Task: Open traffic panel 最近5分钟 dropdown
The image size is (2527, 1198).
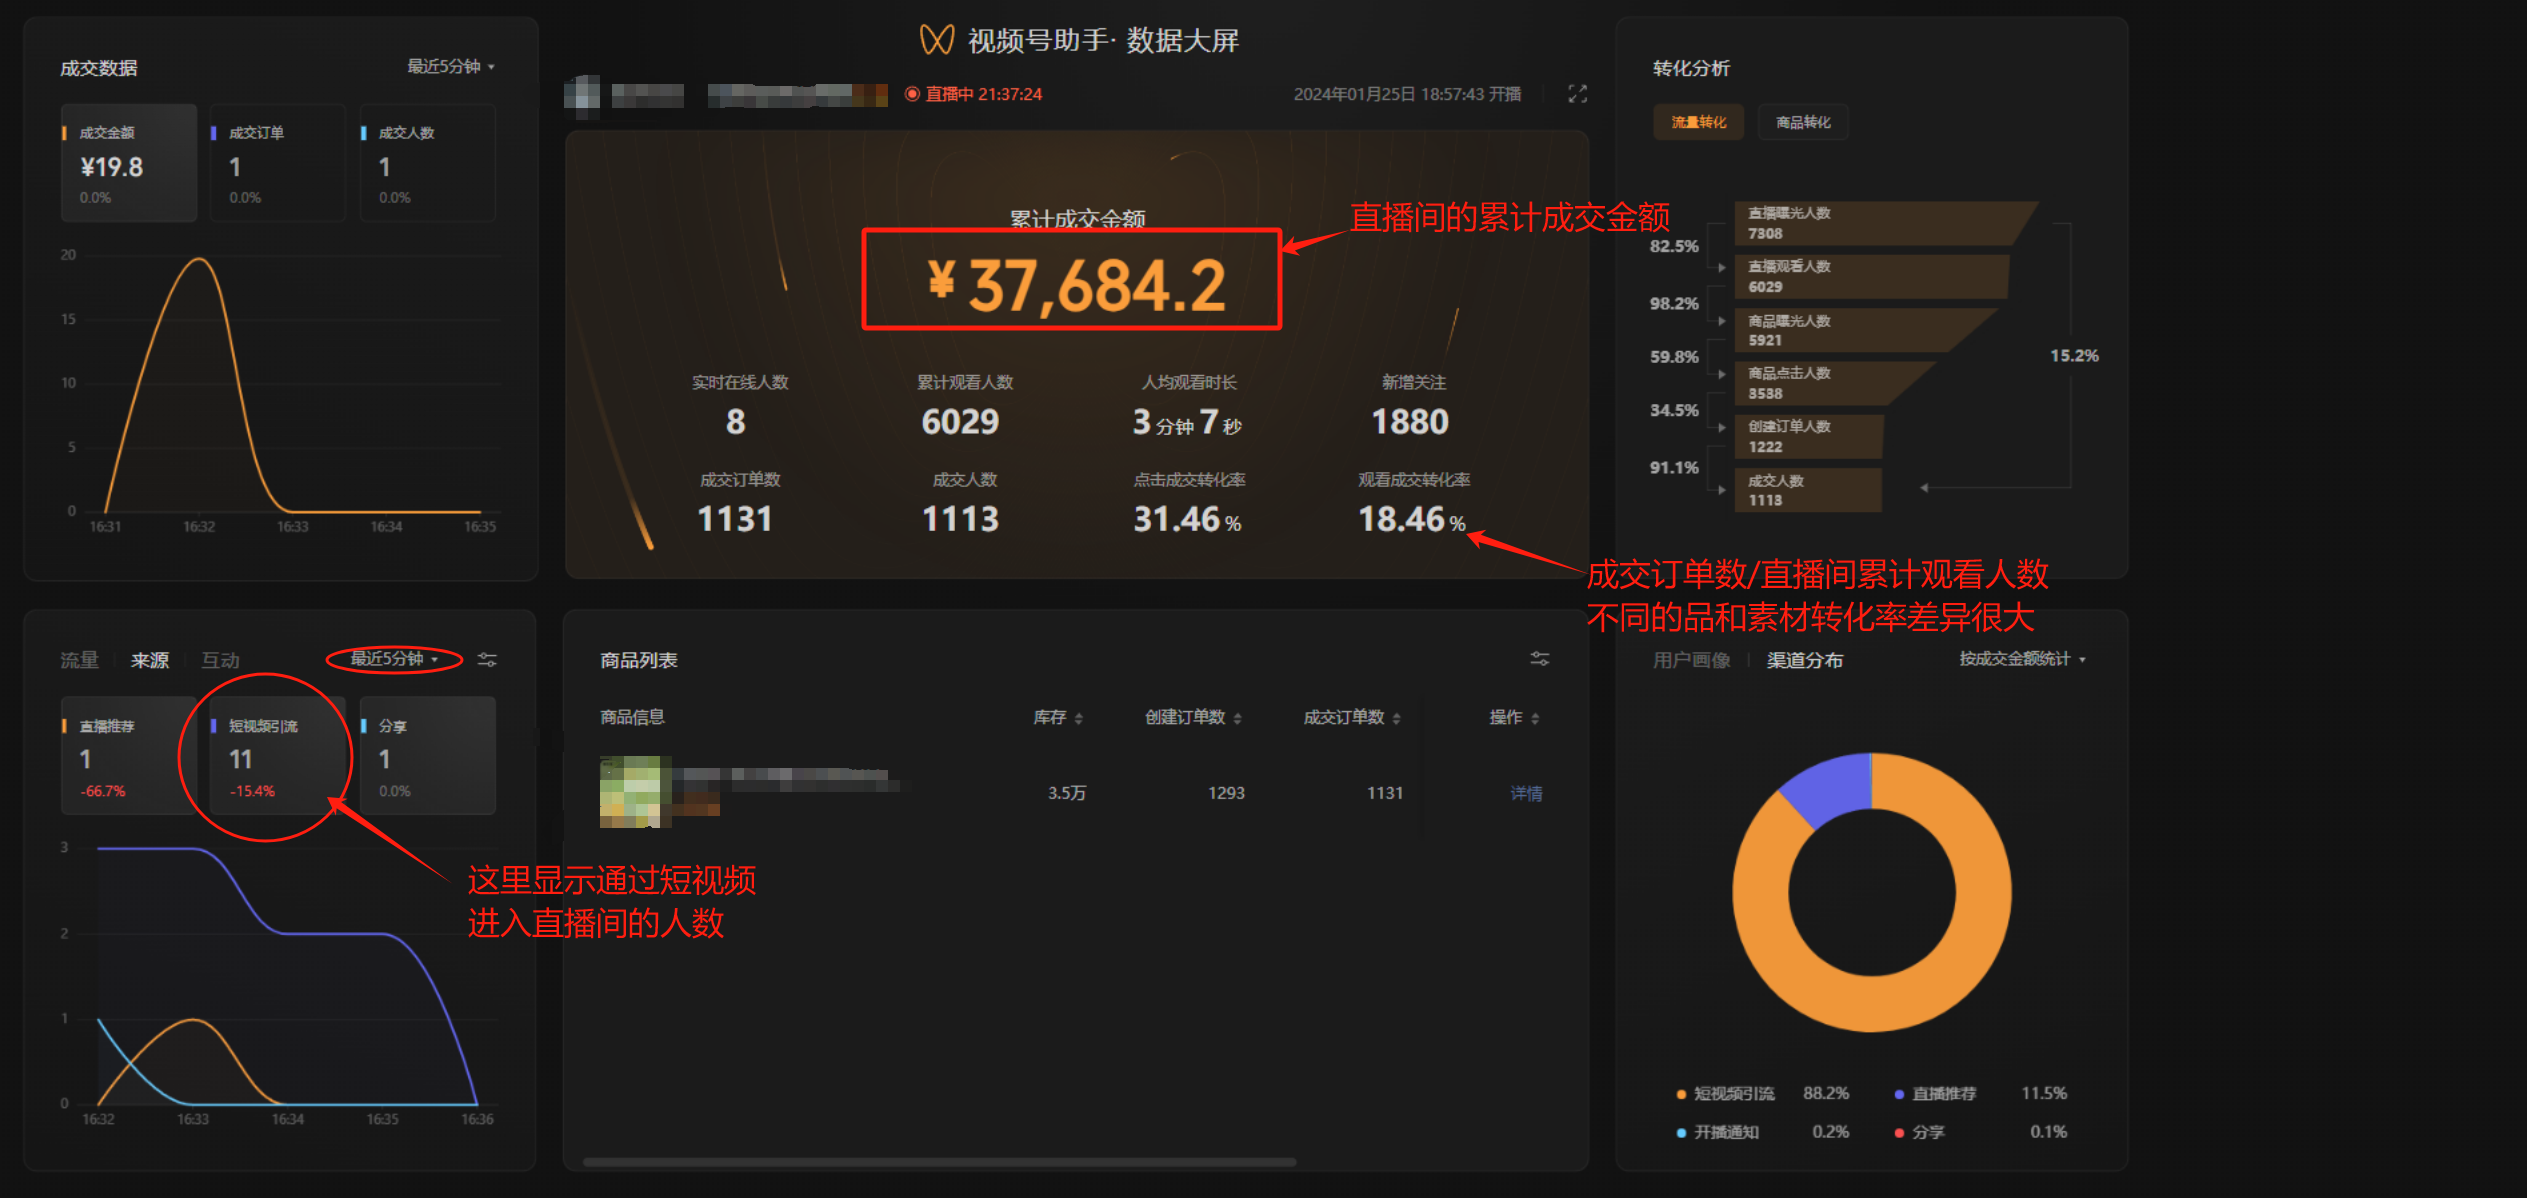Action: click(x=394, y=659)
